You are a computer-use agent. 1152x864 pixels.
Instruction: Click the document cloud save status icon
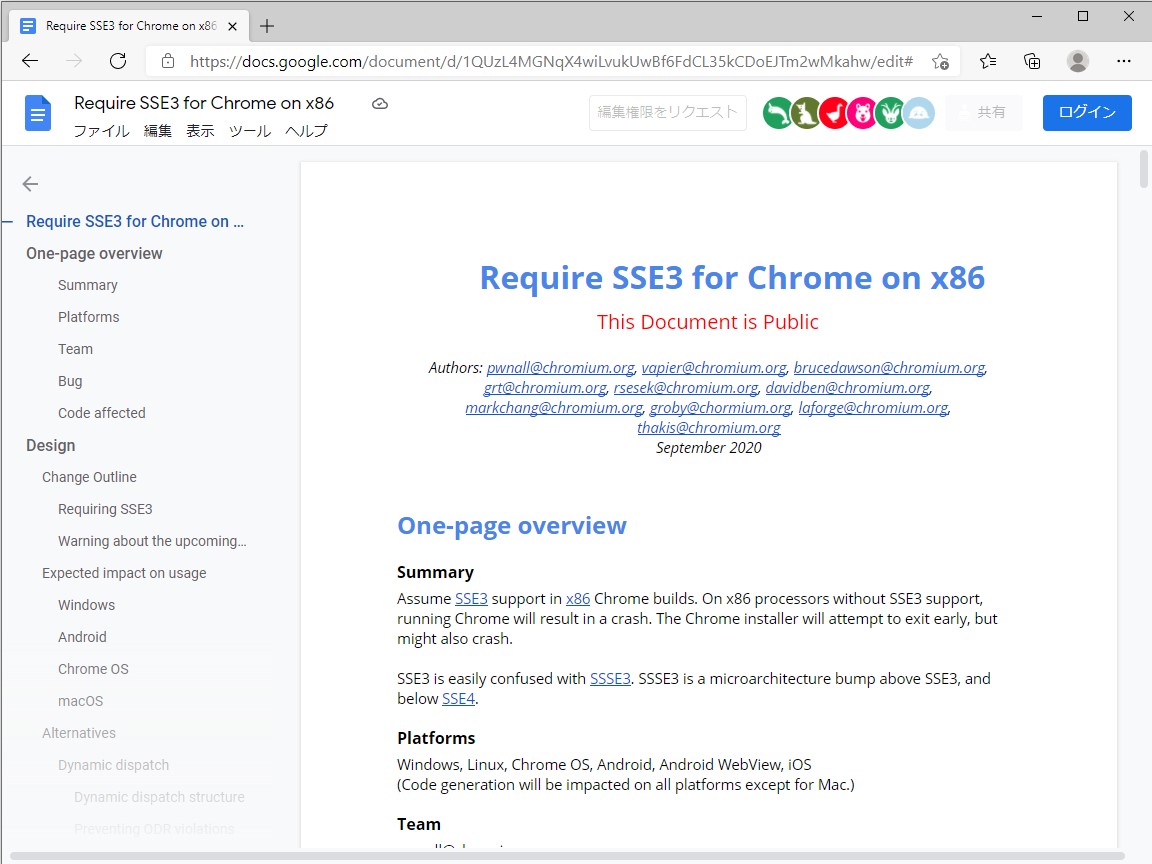(379, 103)
